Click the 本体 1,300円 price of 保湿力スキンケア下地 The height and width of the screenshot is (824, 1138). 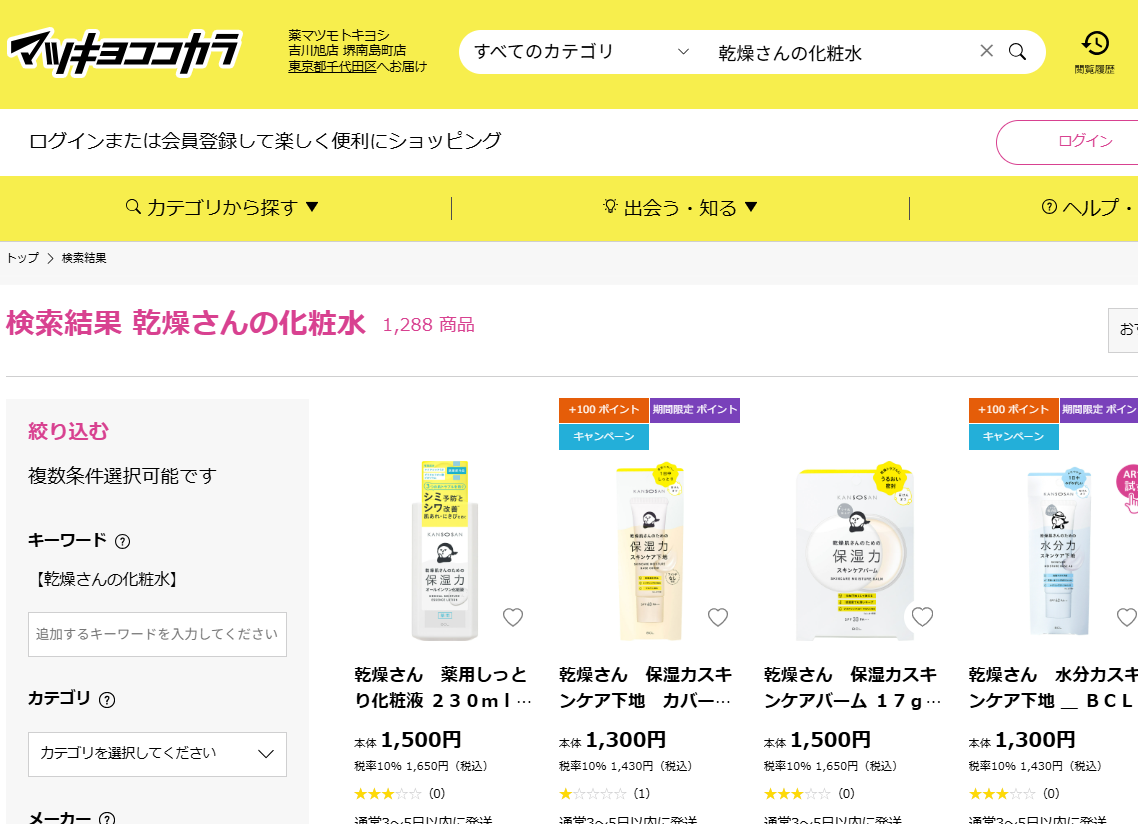point(613,741)
